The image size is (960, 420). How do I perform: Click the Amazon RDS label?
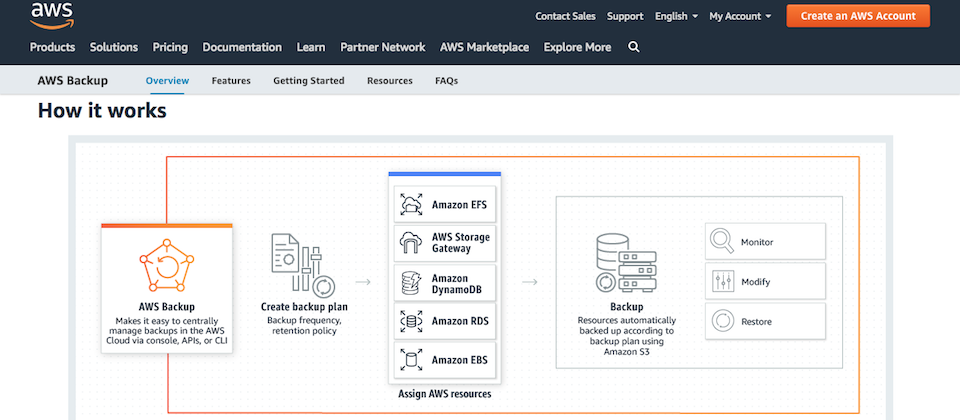click(x=460, y=320)
